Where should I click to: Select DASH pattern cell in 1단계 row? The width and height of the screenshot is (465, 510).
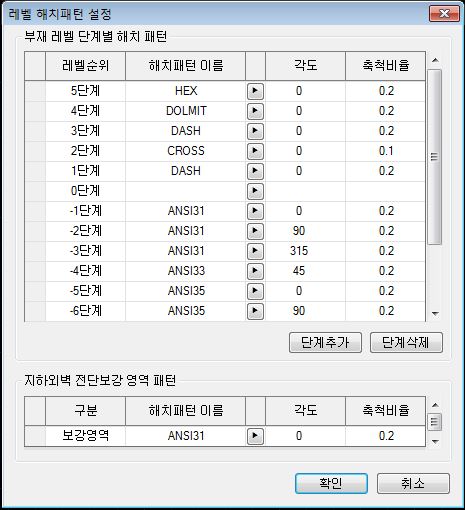[185, 171]
